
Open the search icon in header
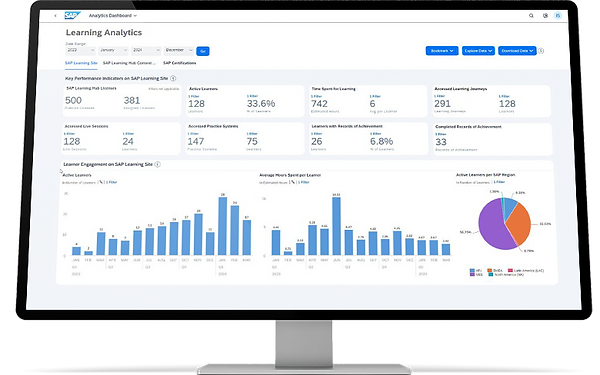click(x=531, y=16)
